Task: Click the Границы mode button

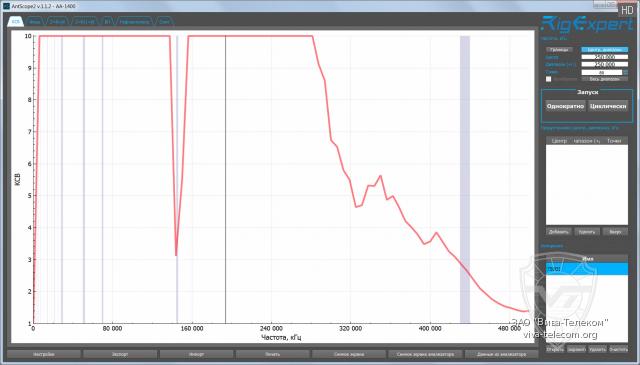Action: point(559,49)
